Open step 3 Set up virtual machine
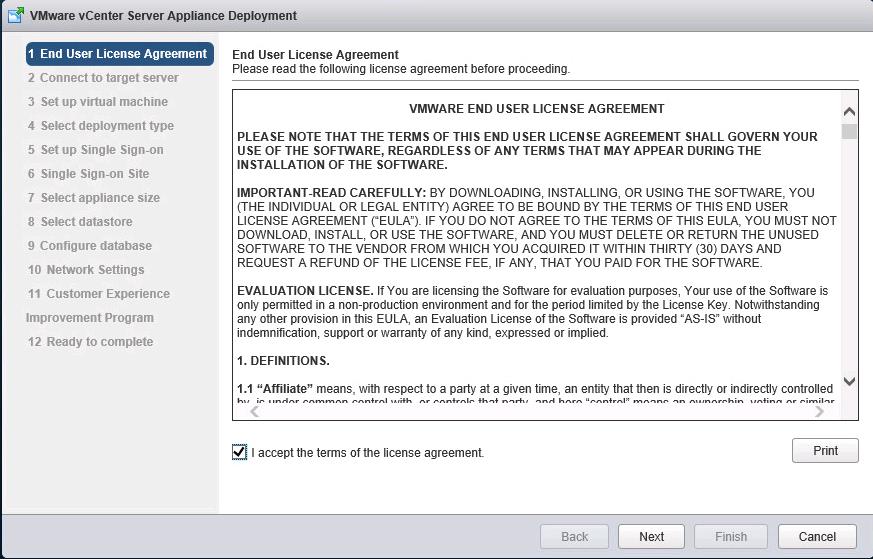The image size is (873, 559). [x=98, y=102]
